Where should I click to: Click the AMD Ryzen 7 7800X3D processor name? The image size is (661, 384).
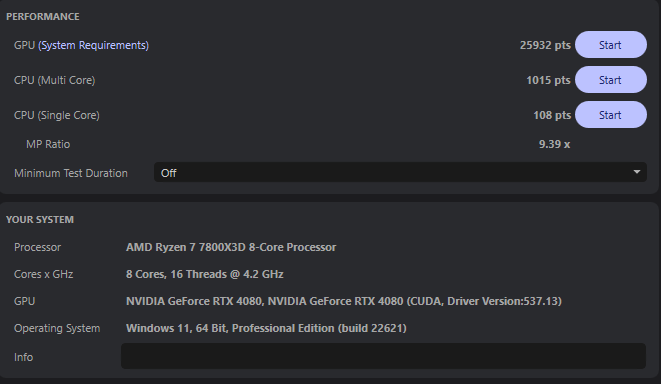[x=231, y=247]
